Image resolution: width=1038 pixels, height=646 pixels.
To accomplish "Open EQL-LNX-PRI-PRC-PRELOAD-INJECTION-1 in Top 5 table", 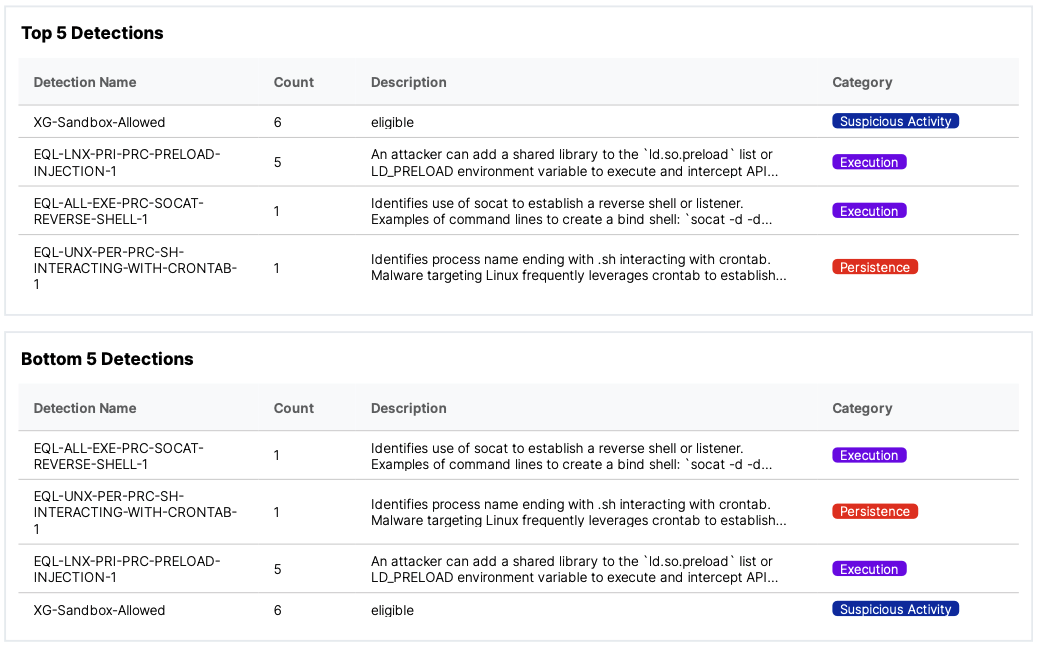I will pyautogui.click(x=127, y=162).
